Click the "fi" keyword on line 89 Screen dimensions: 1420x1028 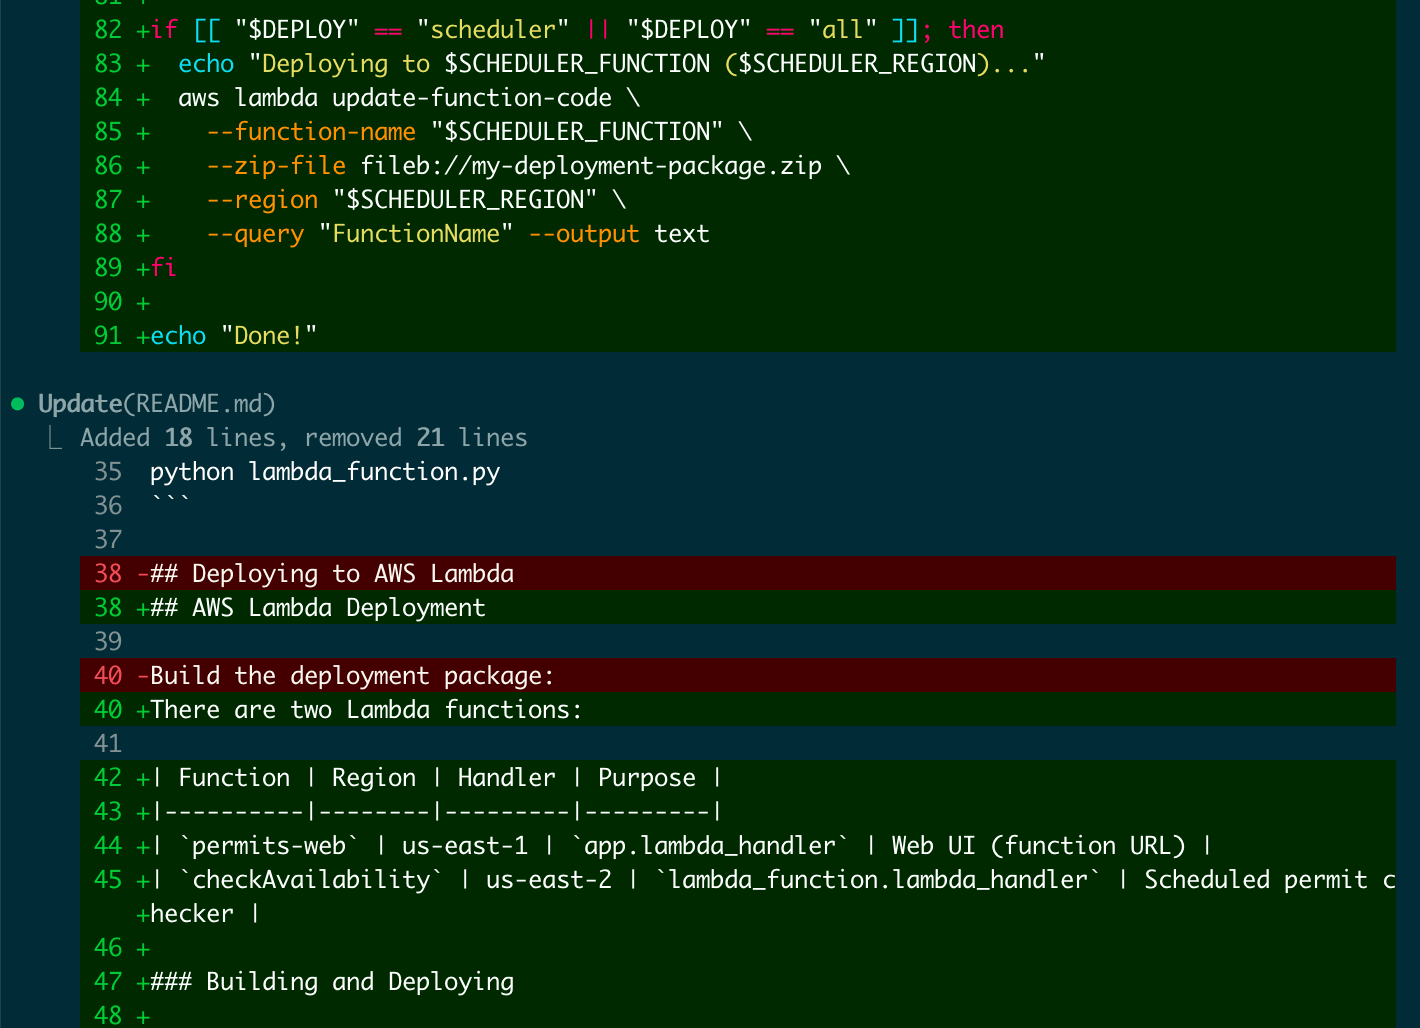point(164,268)
